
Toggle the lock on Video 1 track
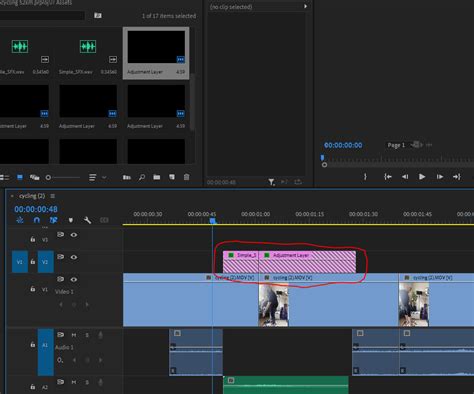pyautogui.click(x=33, y=289)
